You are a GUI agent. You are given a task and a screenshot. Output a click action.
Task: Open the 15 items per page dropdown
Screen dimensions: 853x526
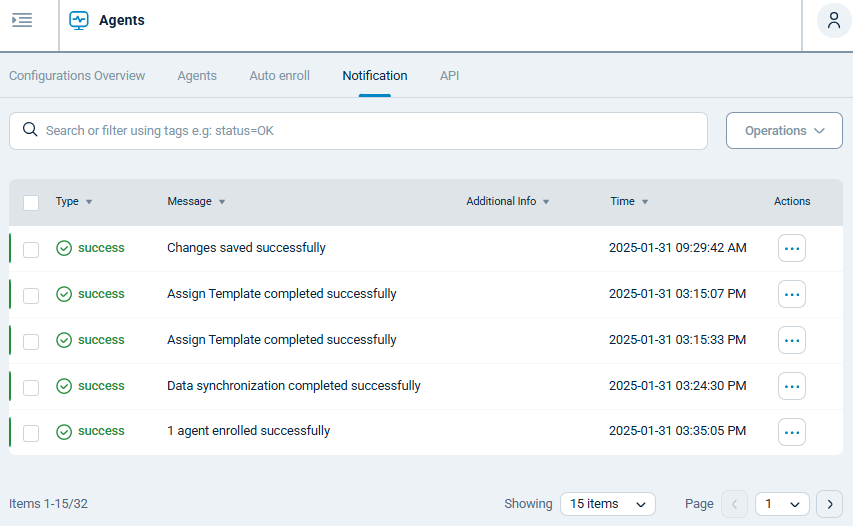tap(607, 504)
